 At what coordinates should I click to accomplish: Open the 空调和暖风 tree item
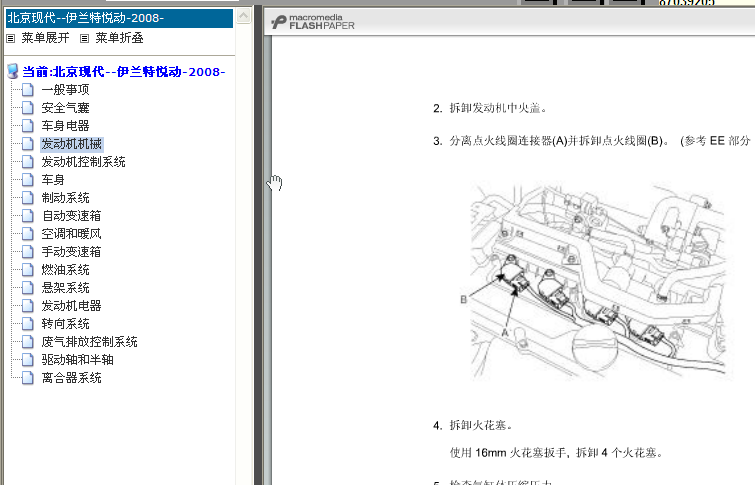(x=71, y=234)
